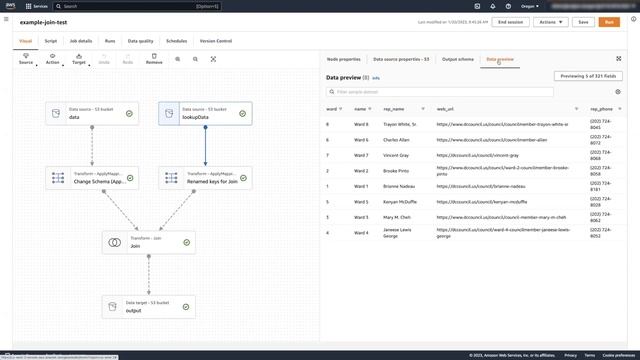Open the Data preview Info link
640x360 pixels.
pos(376,78)
